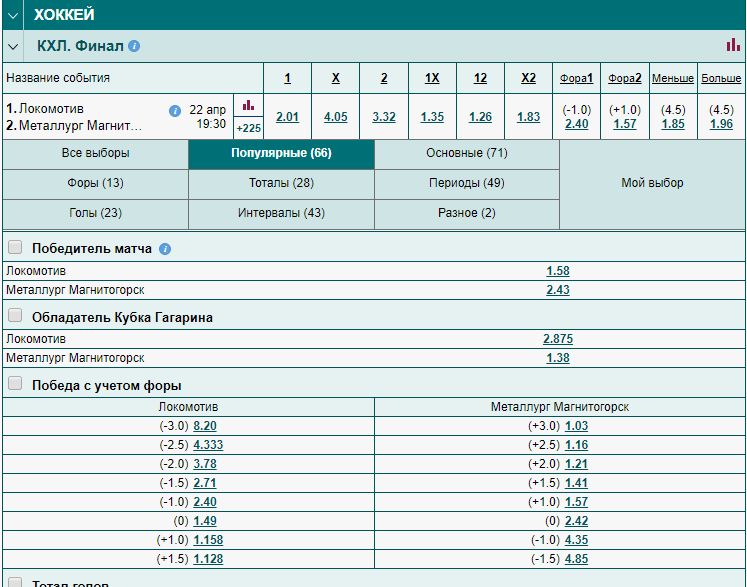This screenshot has height=587, width=747.
Task: Select draw odds 4.05
Action: pos(335,117)
